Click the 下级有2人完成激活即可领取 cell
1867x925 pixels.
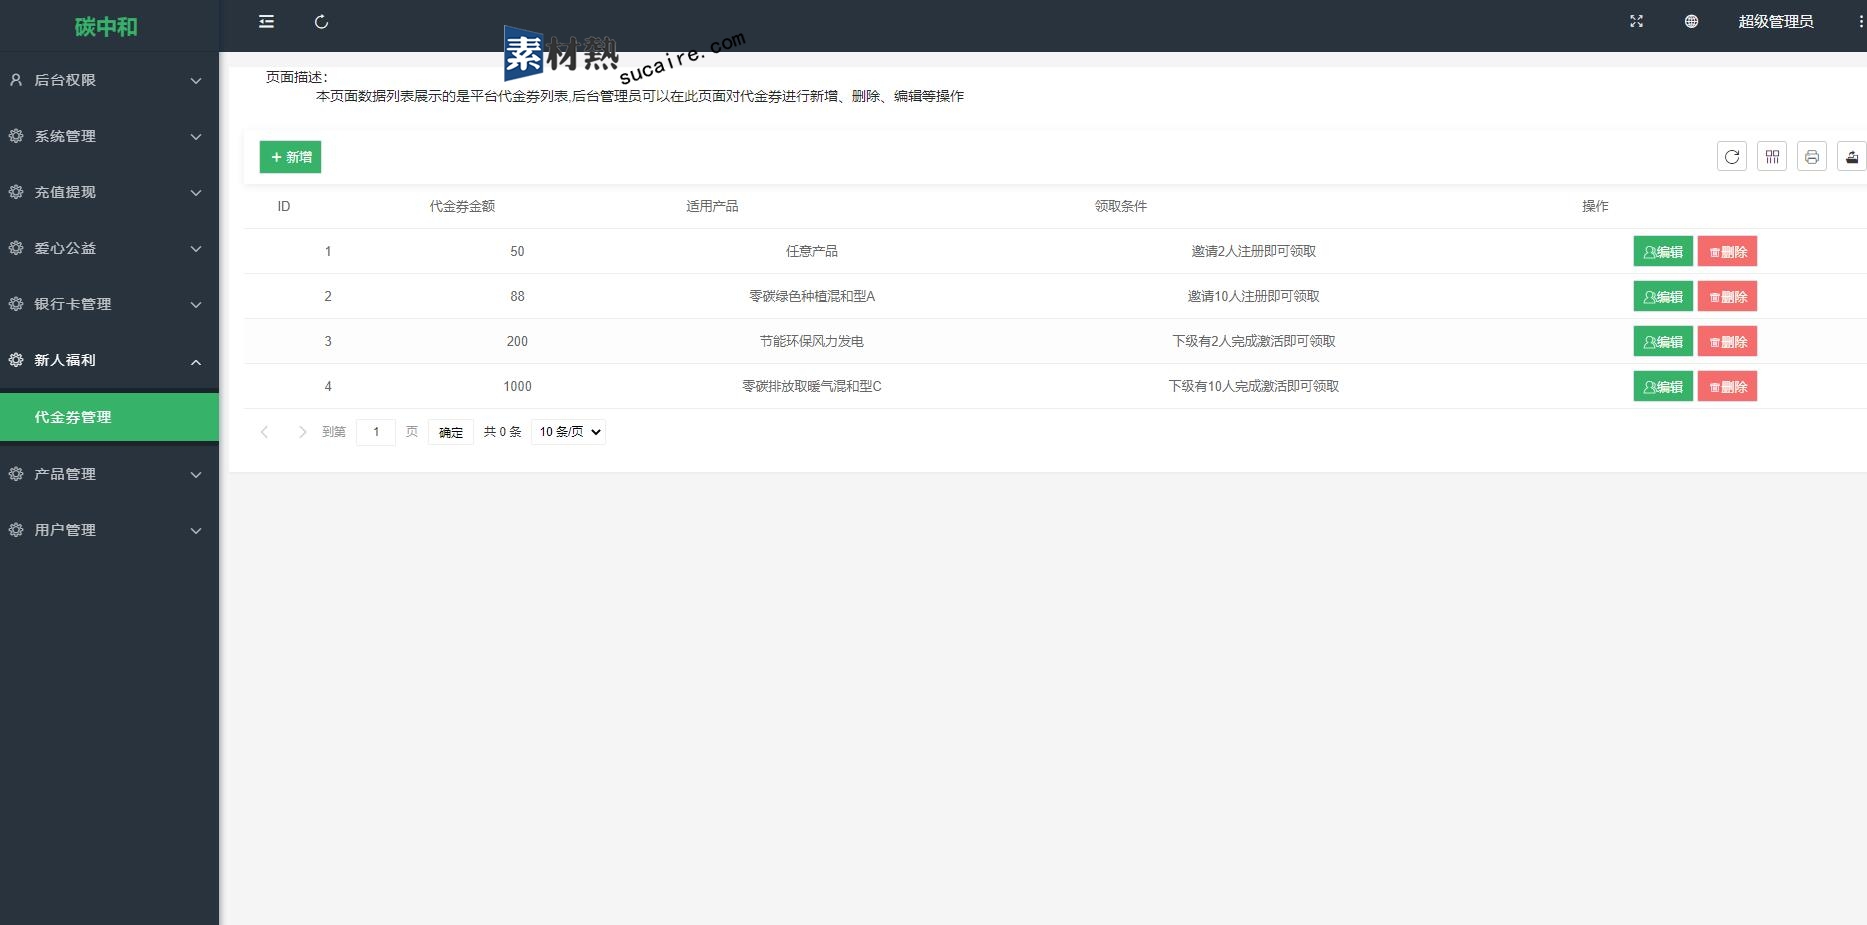tap(1253, 341)
